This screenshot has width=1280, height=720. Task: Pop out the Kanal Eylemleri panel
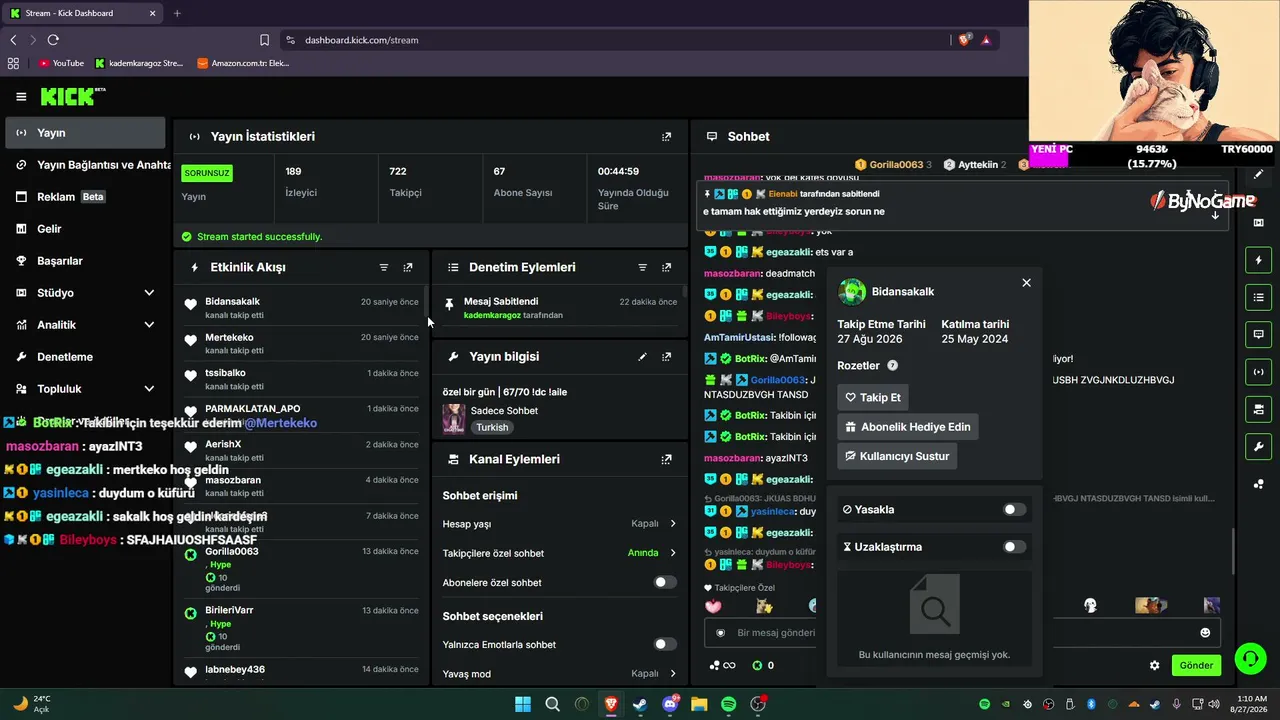coord(667,459)
